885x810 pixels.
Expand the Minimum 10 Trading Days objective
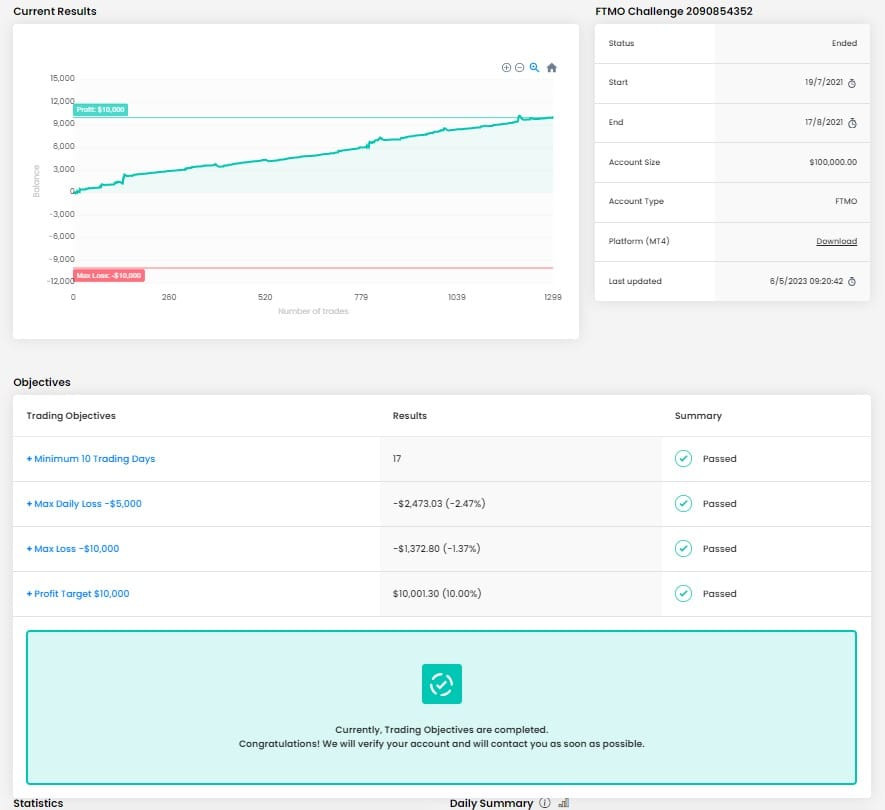click(91, 459)
